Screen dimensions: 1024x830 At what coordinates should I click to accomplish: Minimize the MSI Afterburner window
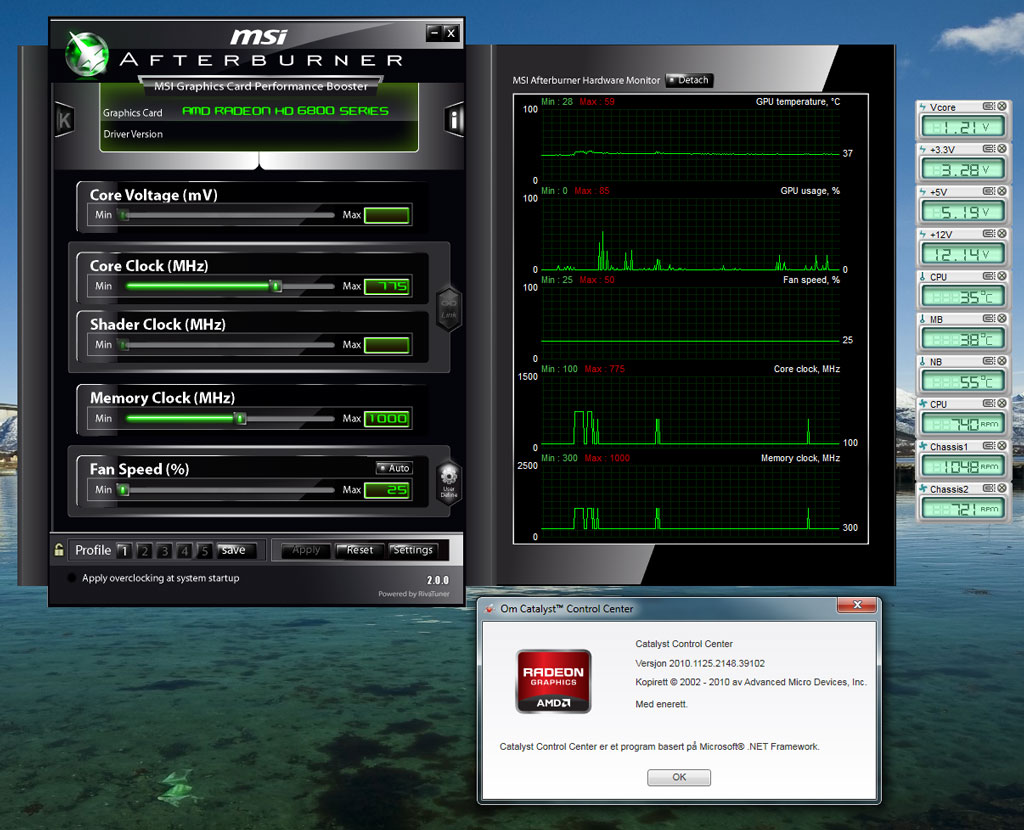click(x=434, y=33)
